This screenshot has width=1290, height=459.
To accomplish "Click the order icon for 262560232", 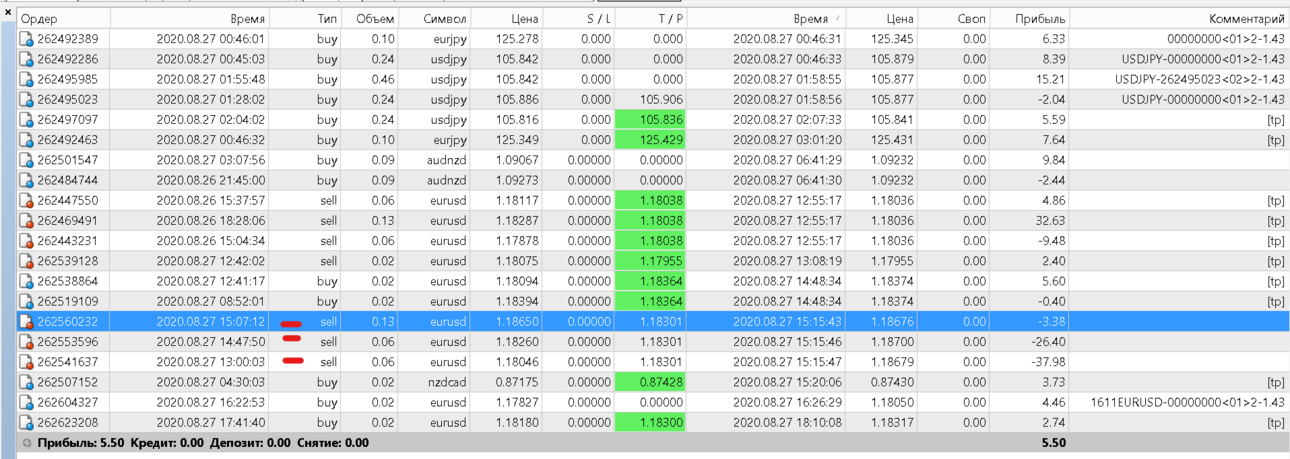I will (x=27, y=322).
